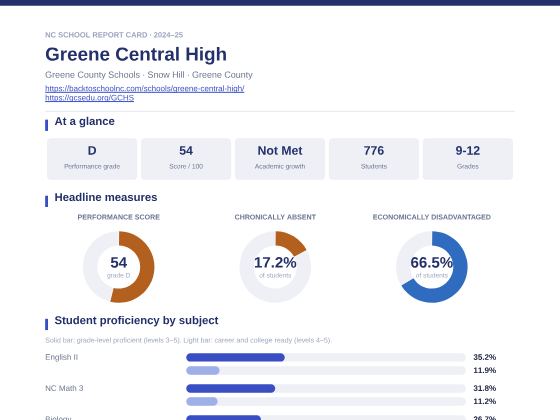Click the NC Math 3 light career-ready bar
560x420 pixels.
pyautogui.click(x=202, y=401)
